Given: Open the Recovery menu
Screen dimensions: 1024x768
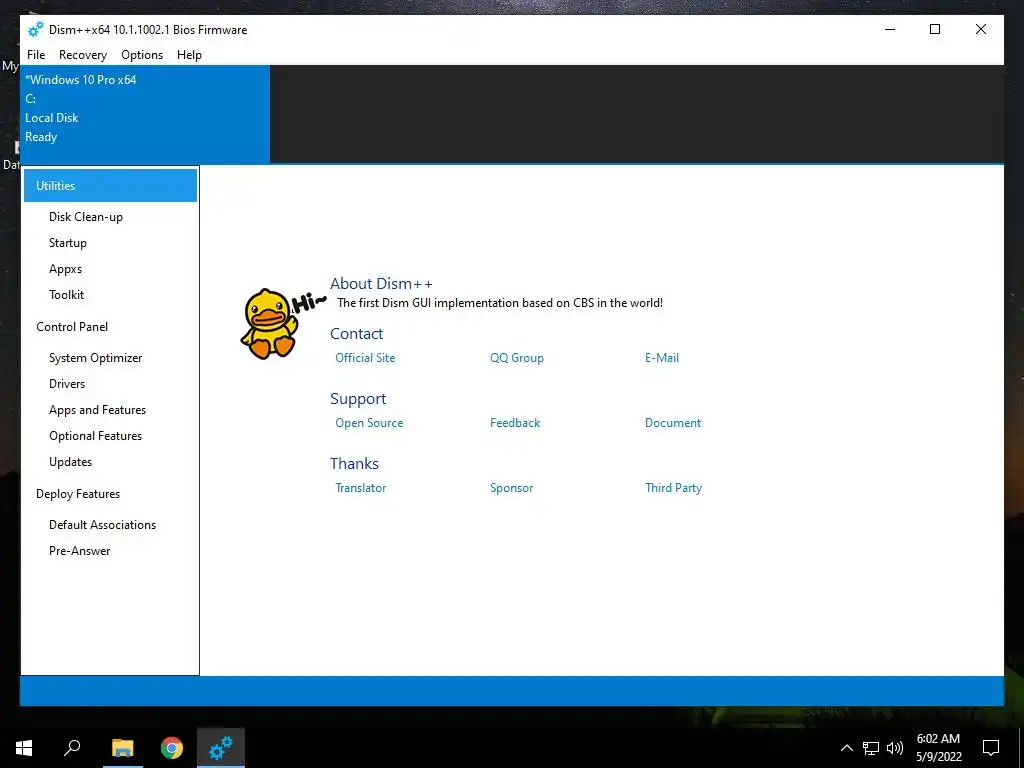Looking at the screenshot, I should pos(83,55).
